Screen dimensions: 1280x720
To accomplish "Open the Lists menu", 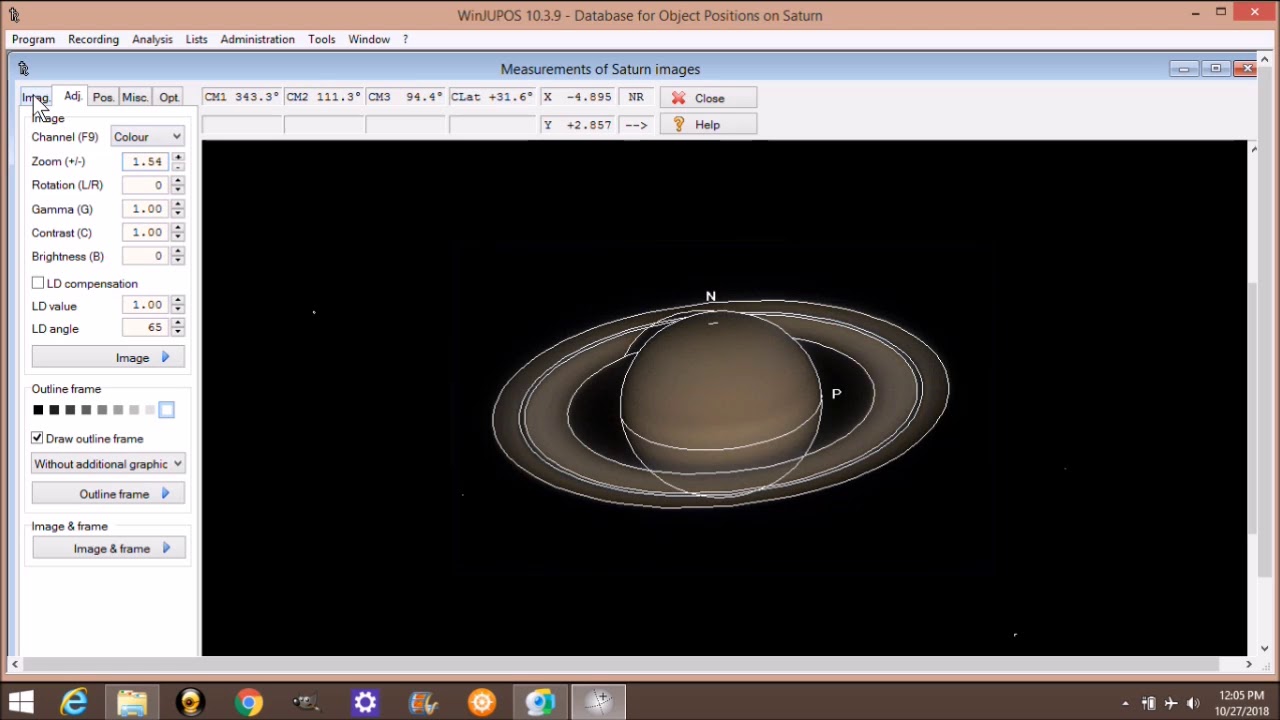I will [196, 39].
